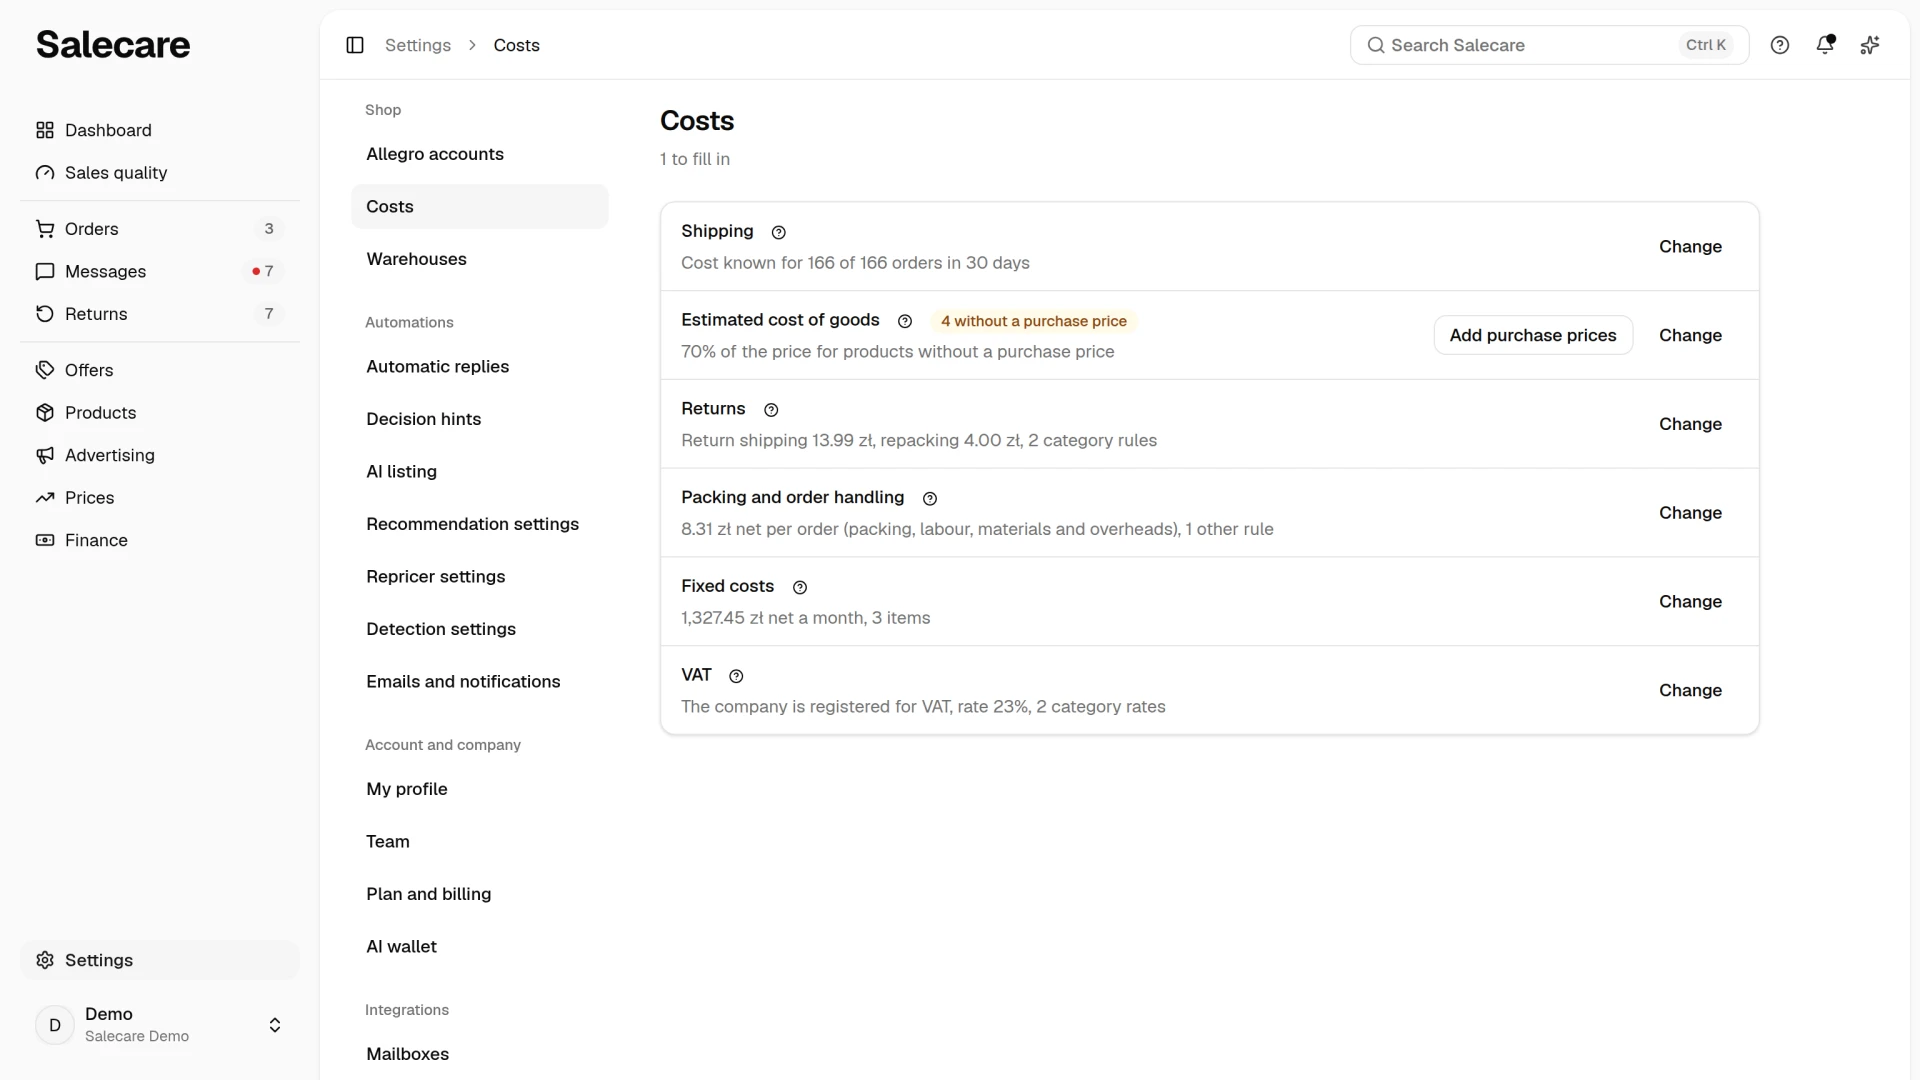The width and height of the screenshot is (1920, 1080).
Task: Click the 4 without a purchase price badge
Action: tap(1034, 321)
